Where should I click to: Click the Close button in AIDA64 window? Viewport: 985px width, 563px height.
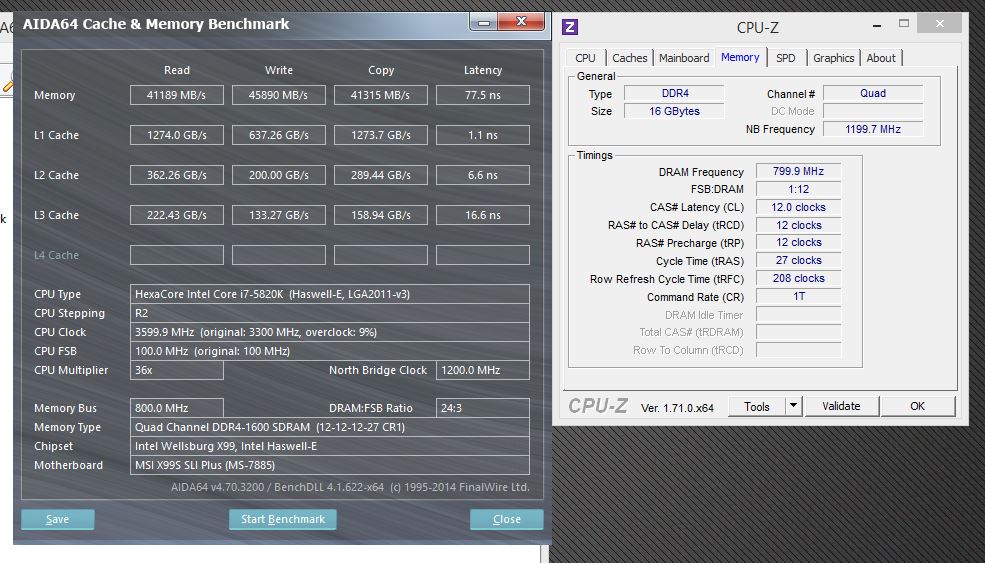[x=506, y=519]
